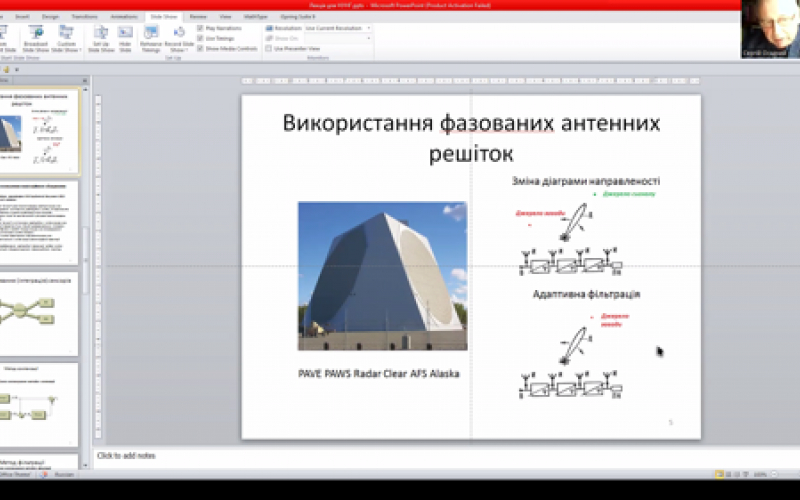Switch to the Insert tab
Image resolution: width=800 pixels, height=500 pixels.
tap(22, 17)
